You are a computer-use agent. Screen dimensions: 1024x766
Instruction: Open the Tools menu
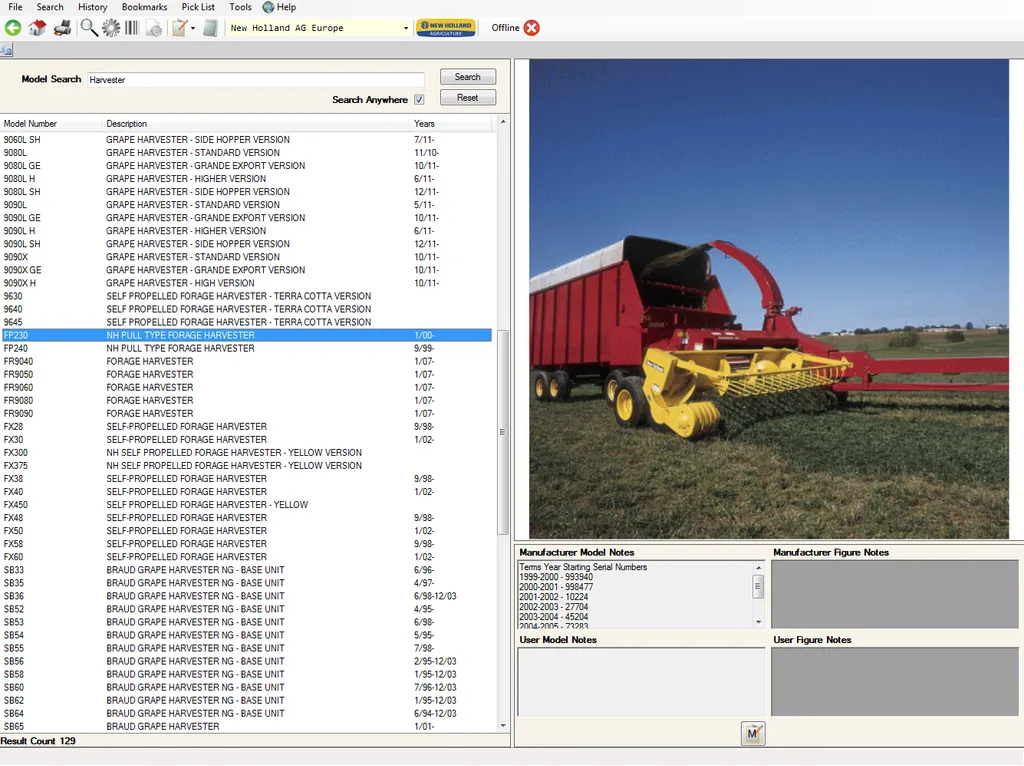240,7
